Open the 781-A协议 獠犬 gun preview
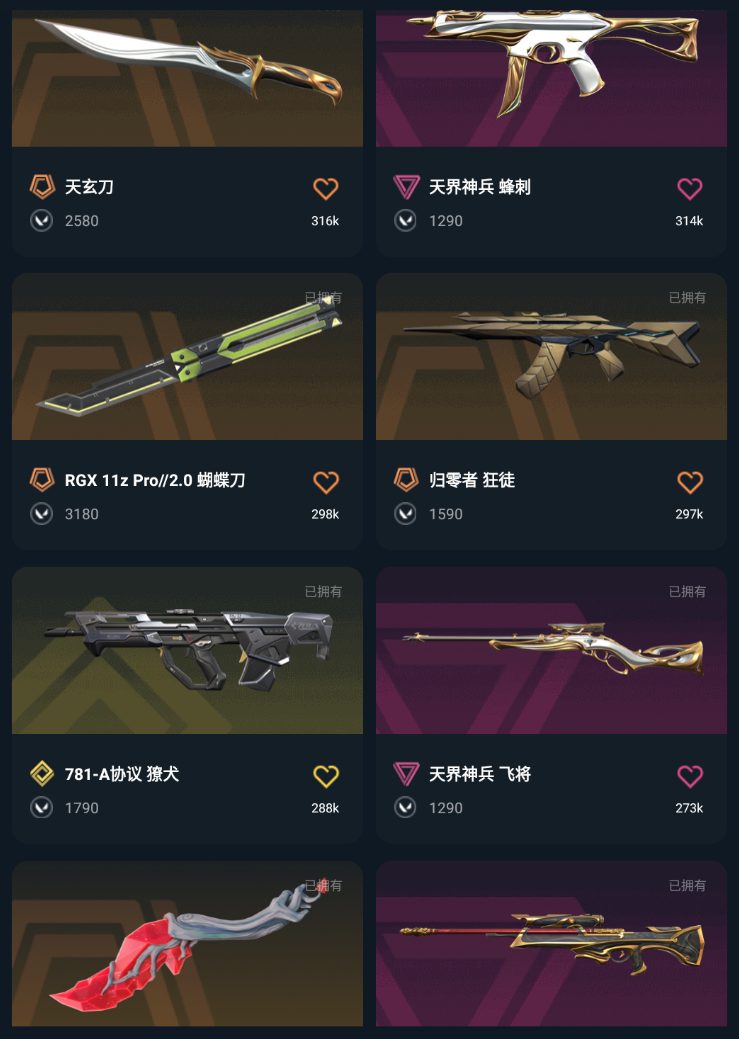Image resolution: width=739 pixels, height=1039 pixels. pyautogui.click(x=188, y=650)
